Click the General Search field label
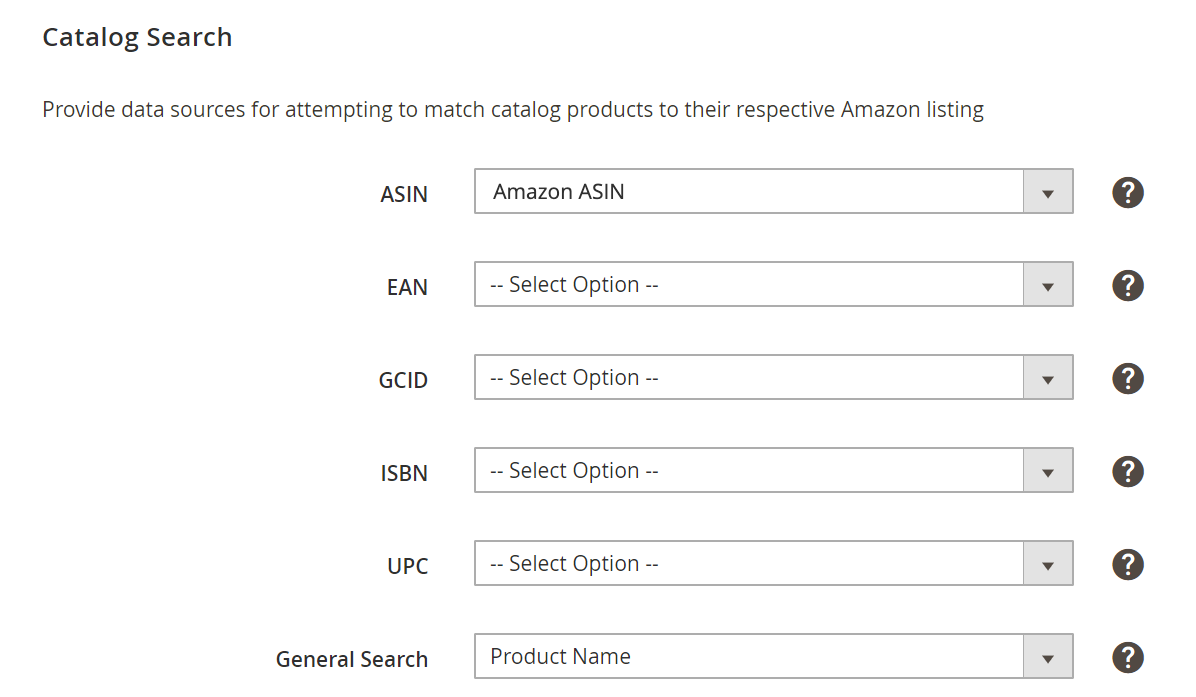The height and width of the screenshot is (697, 1196). 352,659
